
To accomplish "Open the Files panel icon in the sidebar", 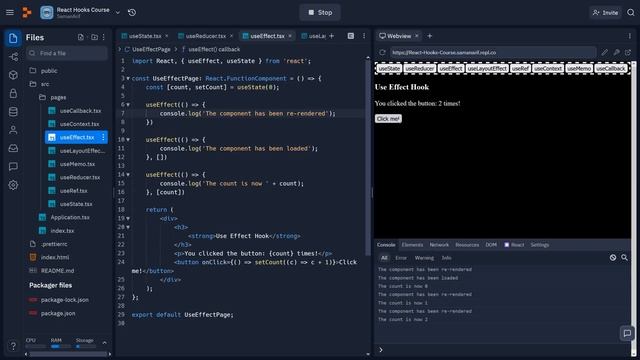I will pos(13,38).
